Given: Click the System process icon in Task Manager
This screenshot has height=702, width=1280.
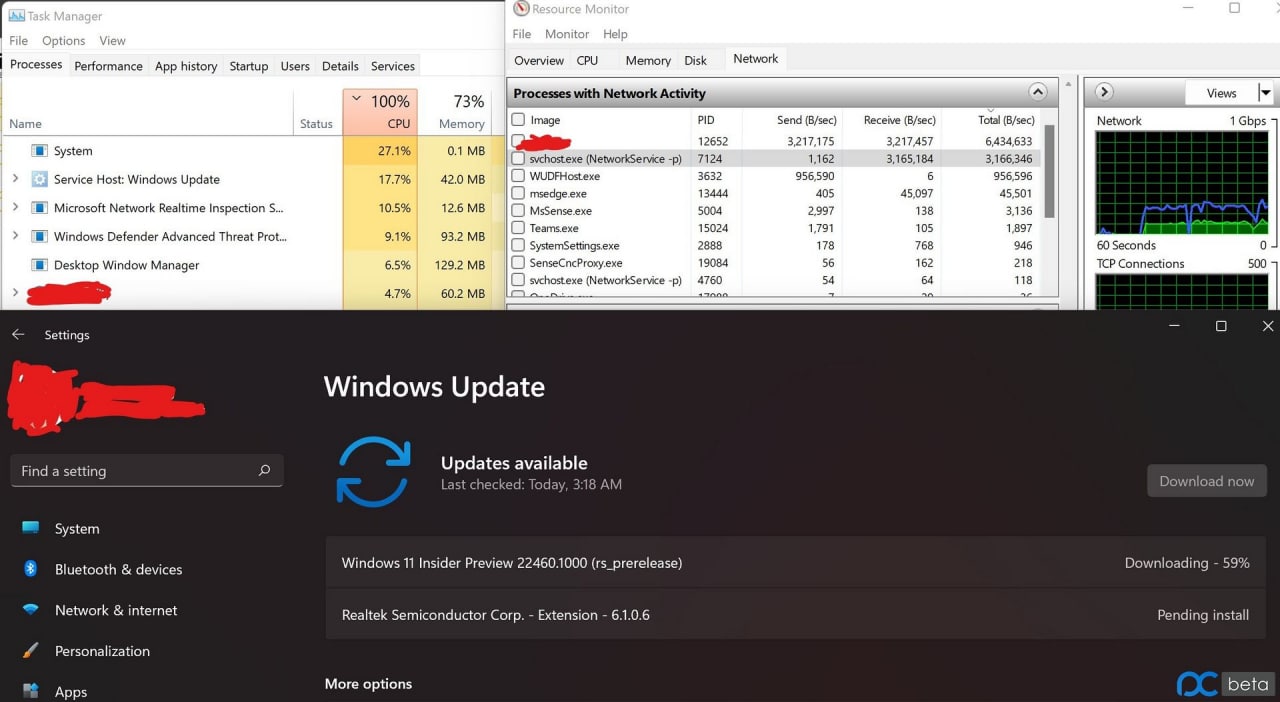Looking at the screenshot, I should [39, 151].
